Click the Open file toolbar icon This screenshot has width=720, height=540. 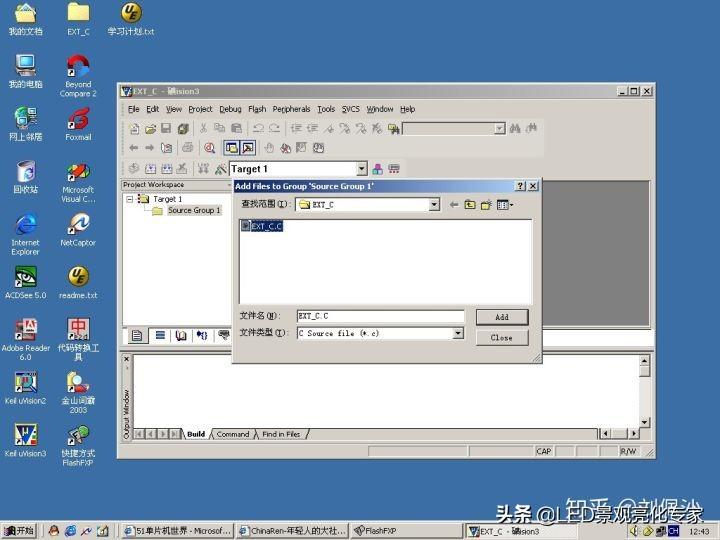click(151, 129)
